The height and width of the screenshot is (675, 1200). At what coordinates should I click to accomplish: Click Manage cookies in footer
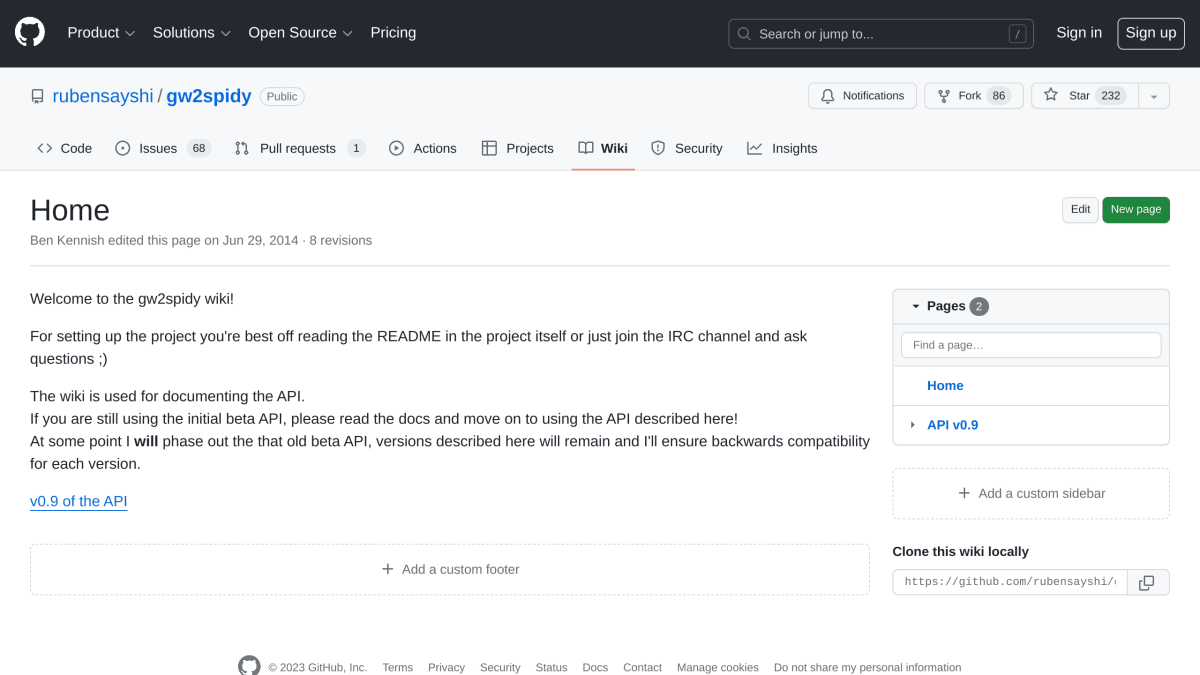point(718,667)
